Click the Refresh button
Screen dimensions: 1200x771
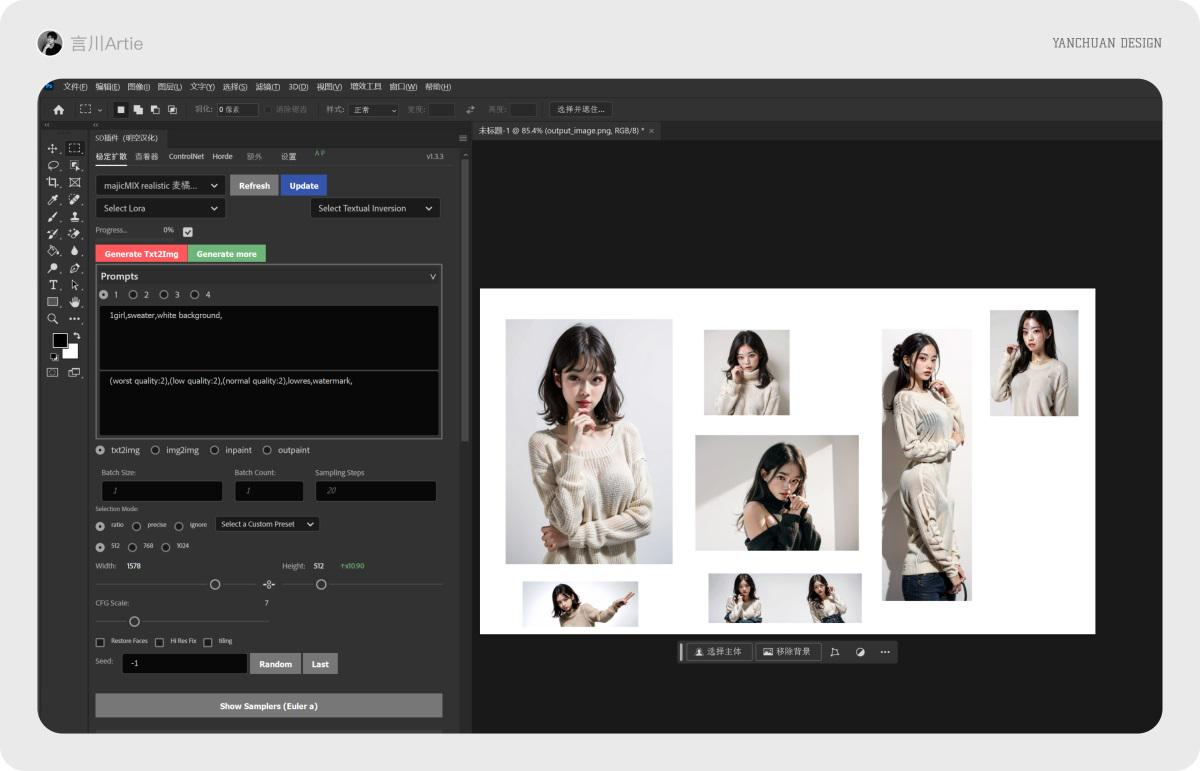[254, 185]
